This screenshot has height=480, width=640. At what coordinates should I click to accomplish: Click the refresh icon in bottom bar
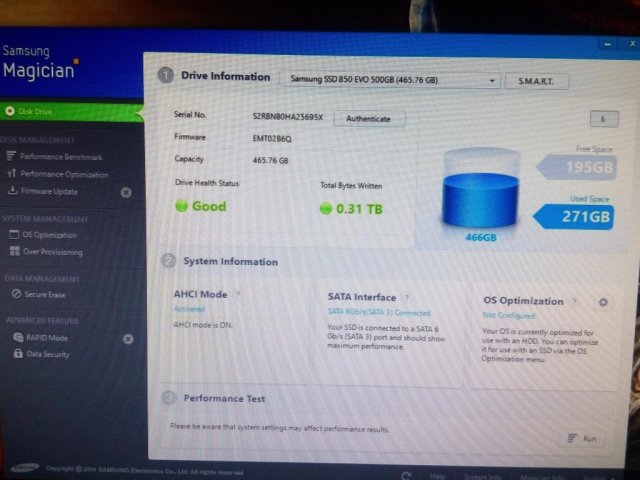pos(406,475)
